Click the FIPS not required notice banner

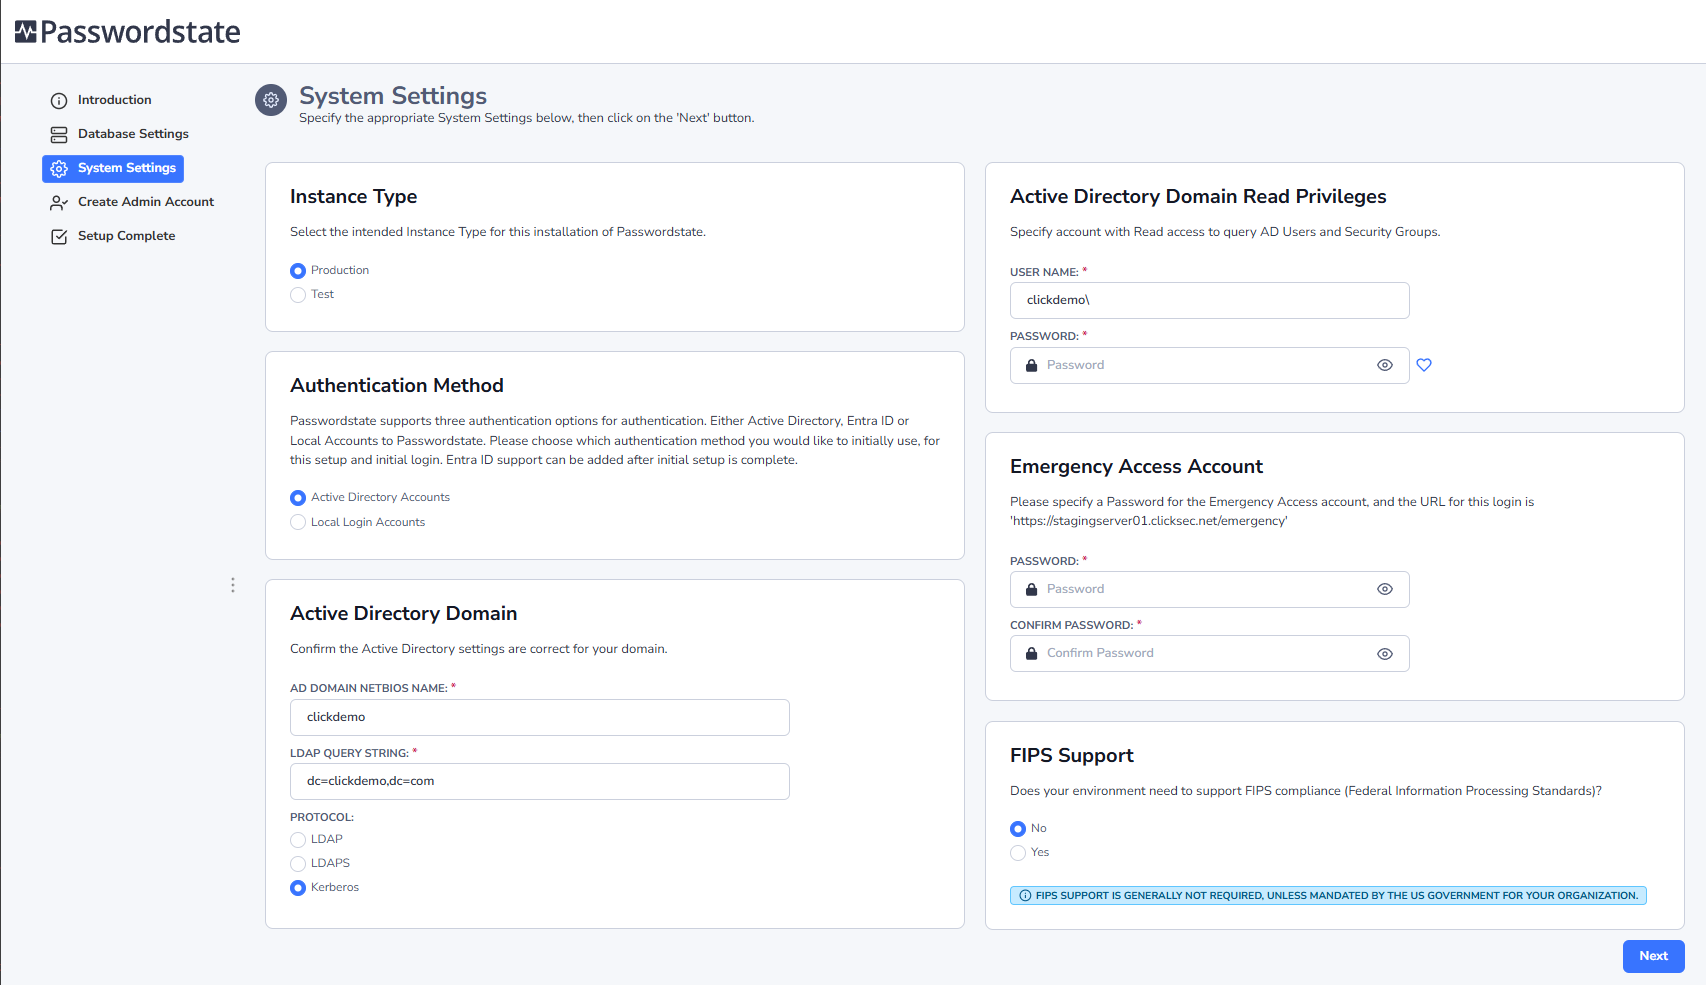(x=1328, y=896)
